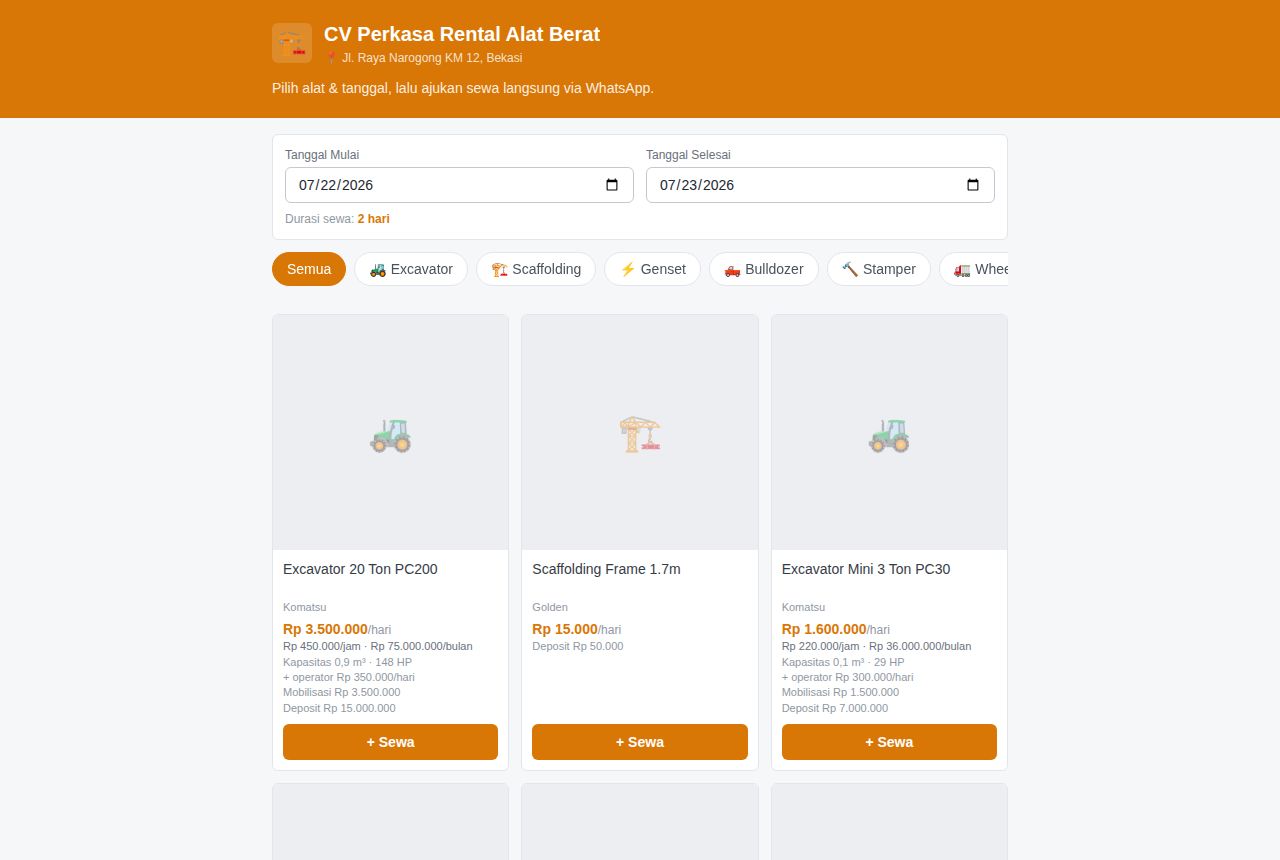Image resolution: width=1280 pixels, height=860 pixels.
Task: Filter by Excavator category
Action: [x=411, y=269]
